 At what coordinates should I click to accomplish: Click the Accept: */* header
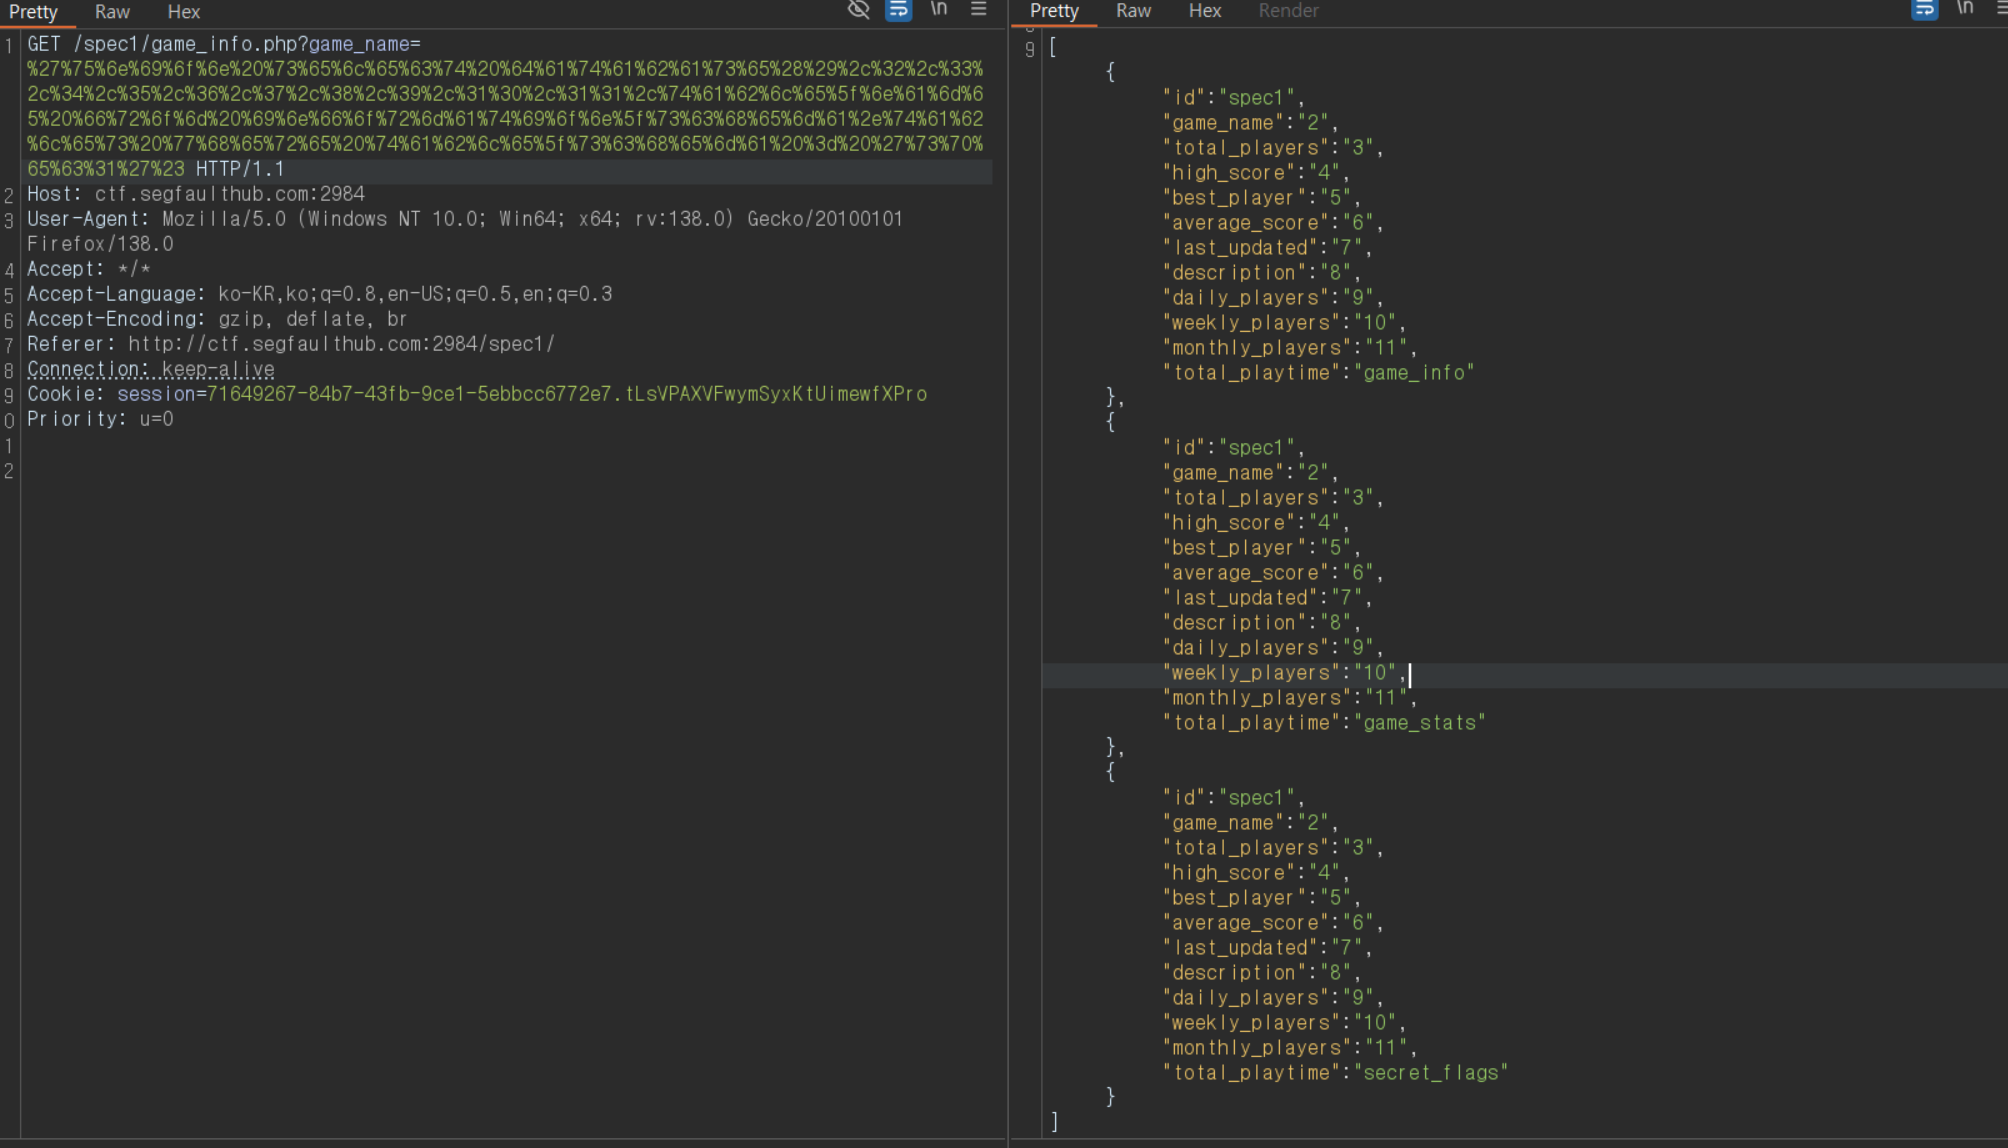point(89,269)
